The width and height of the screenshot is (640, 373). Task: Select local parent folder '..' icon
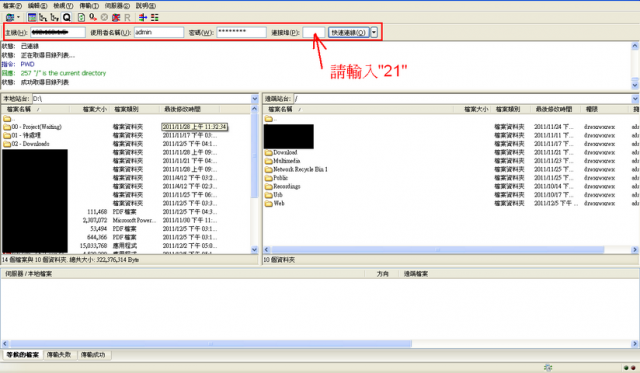[7, 119]
